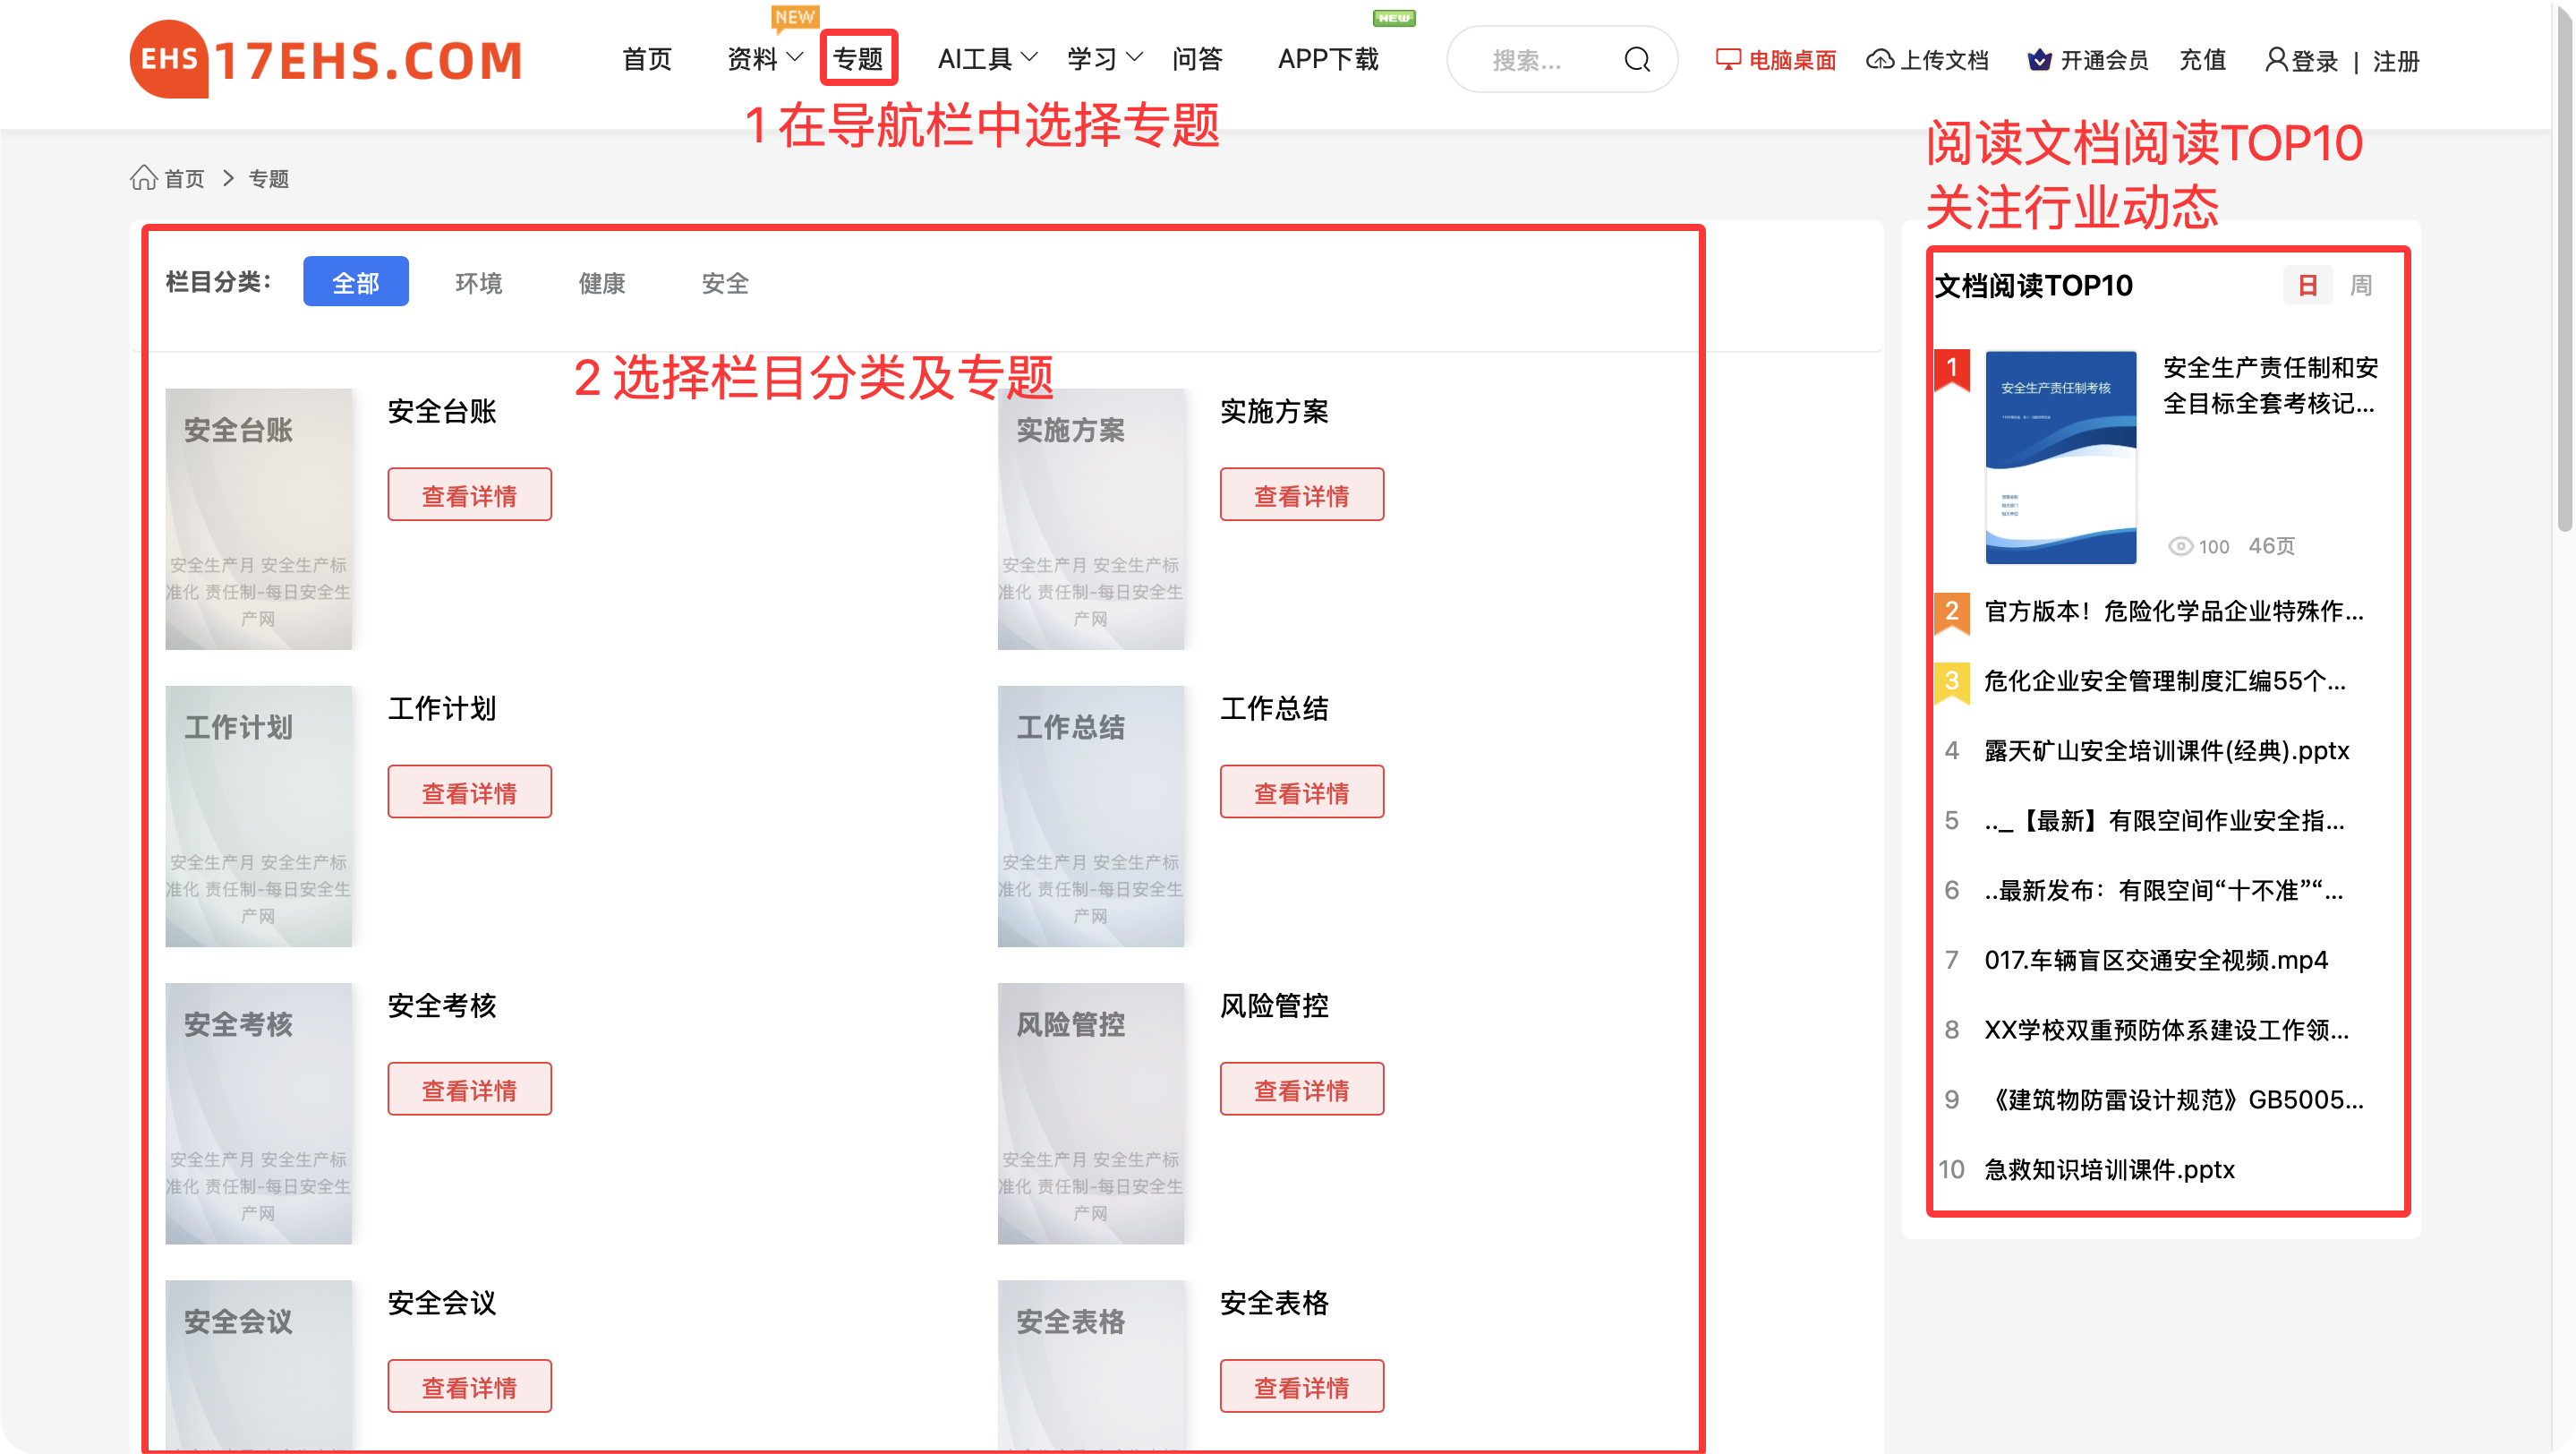This screenshot has width=2576, height=1454.
Task: Select the 健康 category filter
Action: pyautogui.click(x=602, y=283)
